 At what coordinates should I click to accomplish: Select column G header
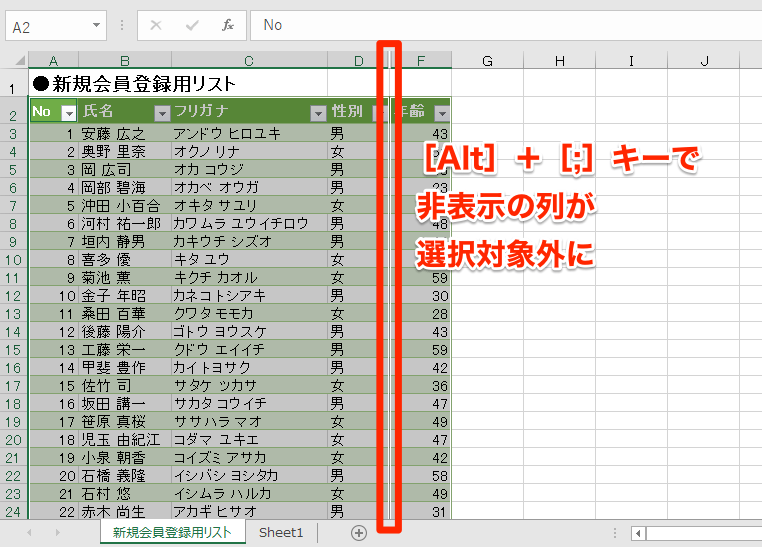coord(487,61)
